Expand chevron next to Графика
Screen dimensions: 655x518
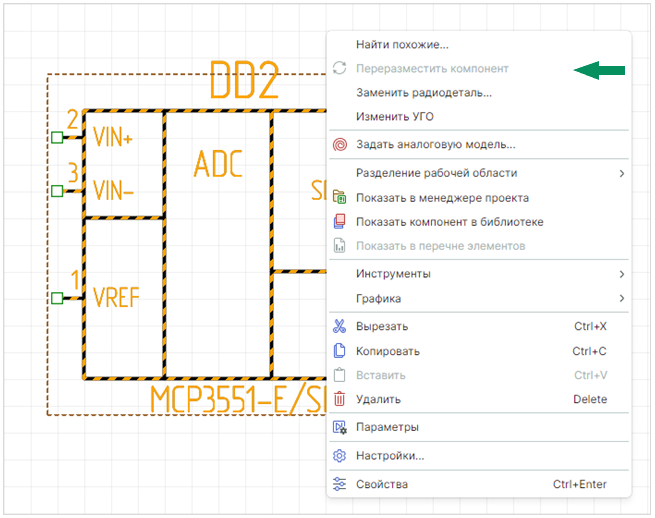click(622, 298)
